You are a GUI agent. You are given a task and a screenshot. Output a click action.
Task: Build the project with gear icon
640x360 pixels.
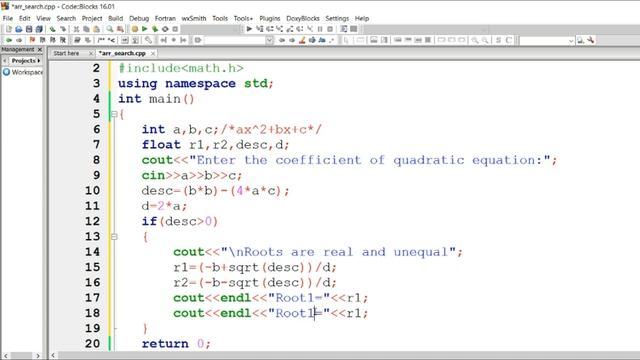(135, 29)
